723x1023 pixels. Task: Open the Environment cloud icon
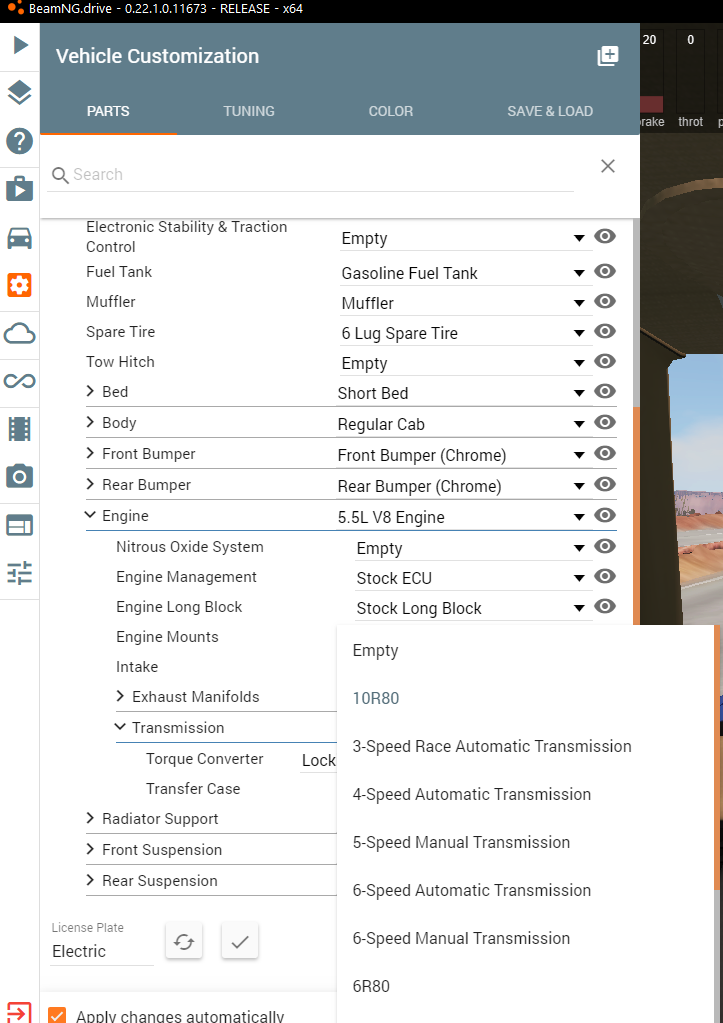pos(20,334)
